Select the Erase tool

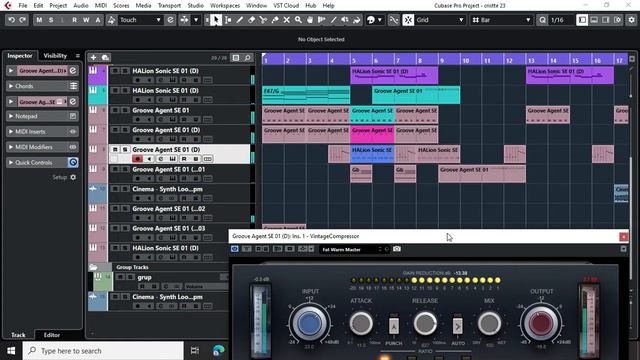click(252, 20)
